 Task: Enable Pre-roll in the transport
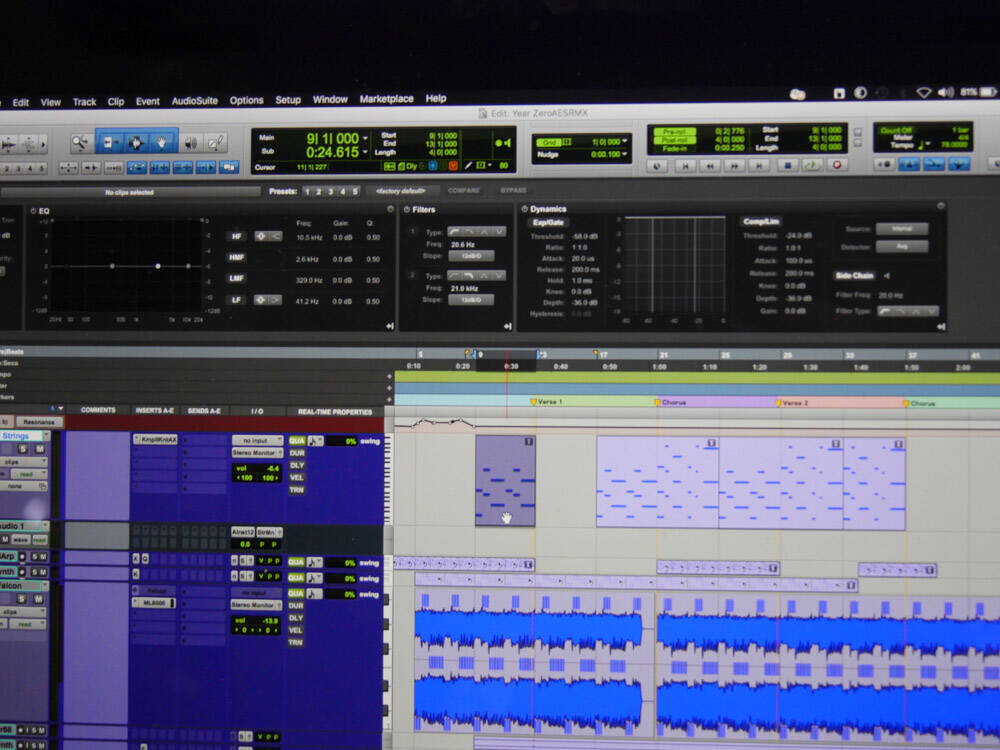click(675, 131)
